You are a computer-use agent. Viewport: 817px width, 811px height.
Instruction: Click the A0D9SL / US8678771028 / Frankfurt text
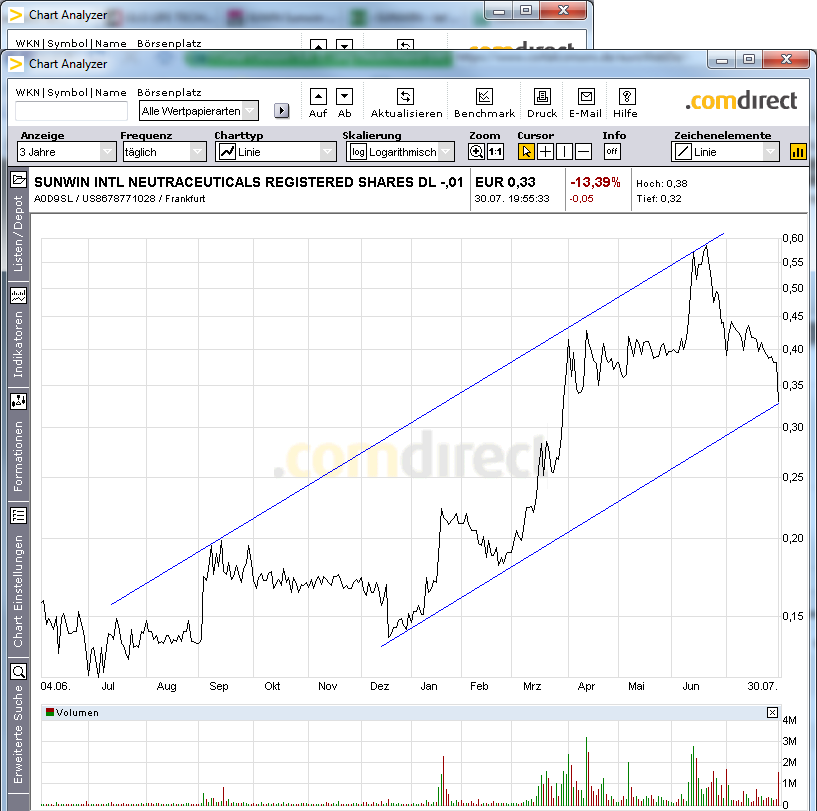119,199
